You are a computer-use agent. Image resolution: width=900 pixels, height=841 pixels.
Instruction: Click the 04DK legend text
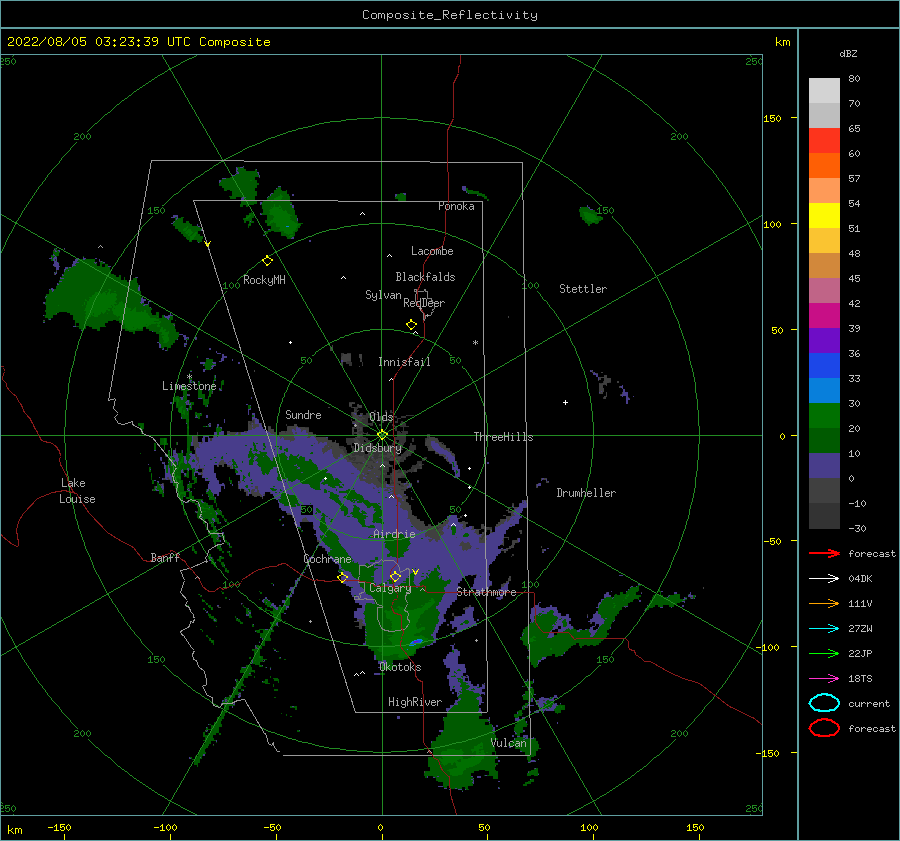[860, 579]
